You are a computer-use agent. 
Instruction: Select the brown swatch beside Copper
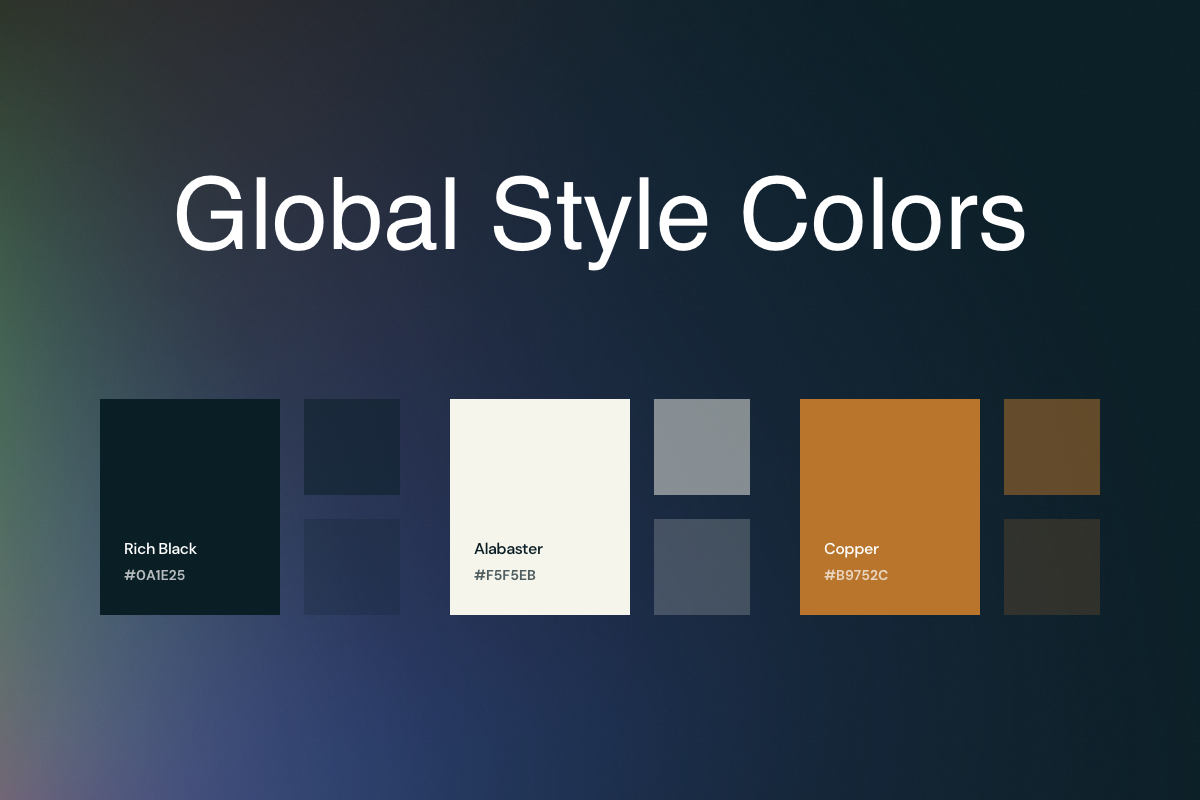(1052, 447)
